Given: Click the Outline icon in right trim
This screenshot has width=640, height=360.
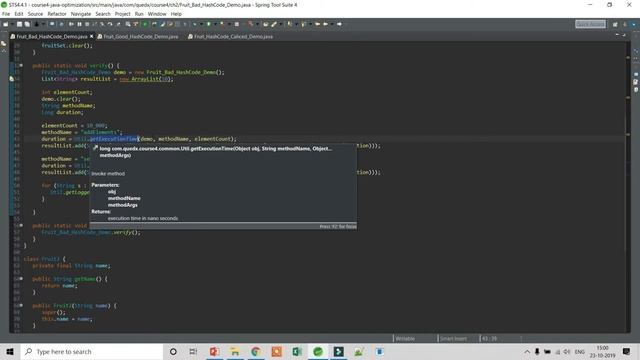Looking at the screenshot, I should pyautogui.click(x=636, y=90).
